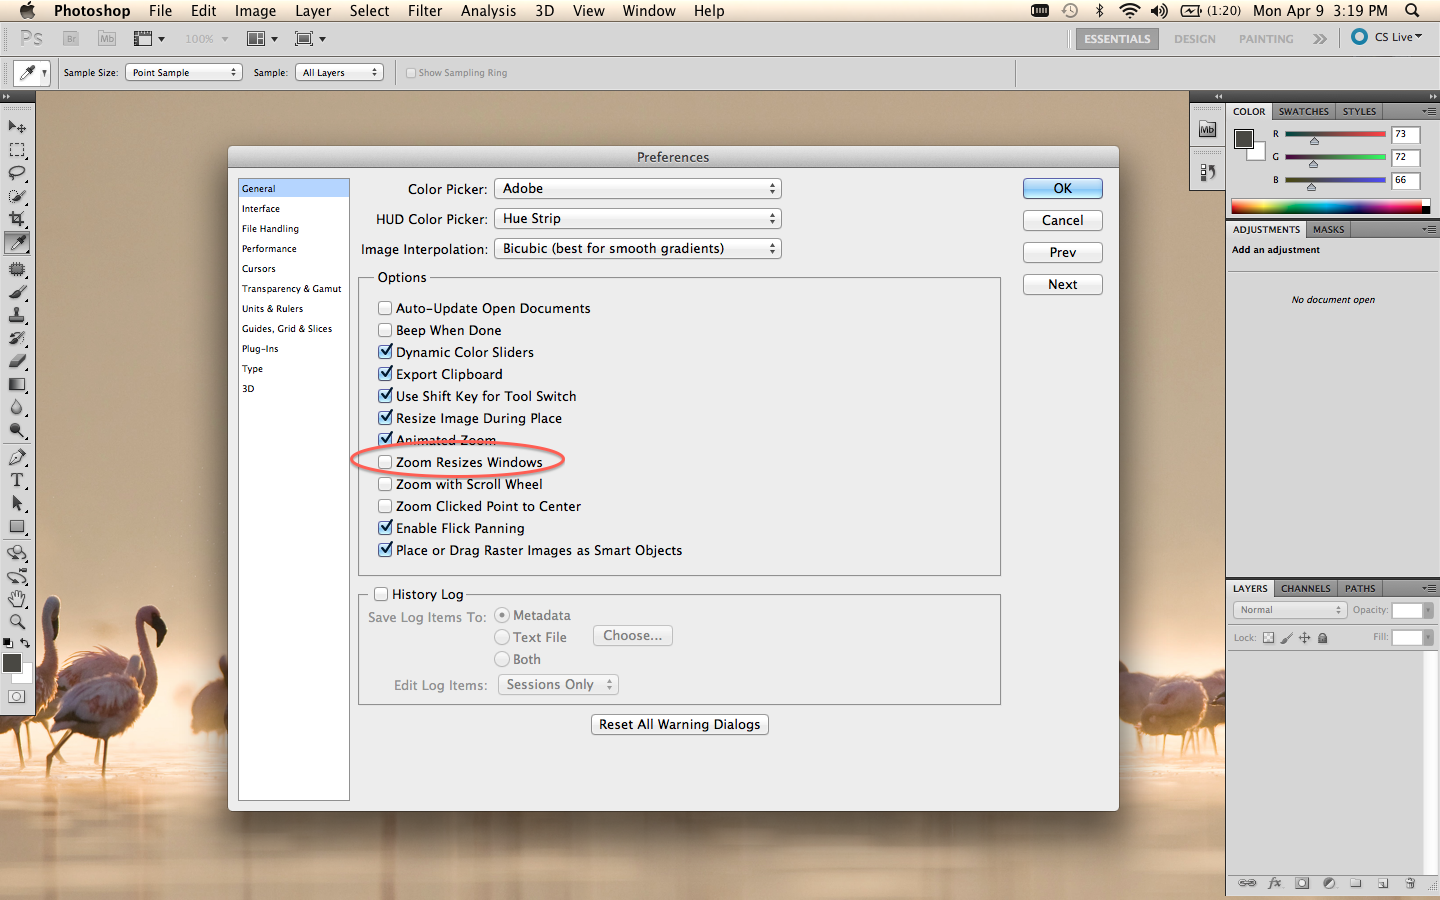1440x900 pixels.
Task: Click the Add layer style fx icon
Action: point(1274,883)
